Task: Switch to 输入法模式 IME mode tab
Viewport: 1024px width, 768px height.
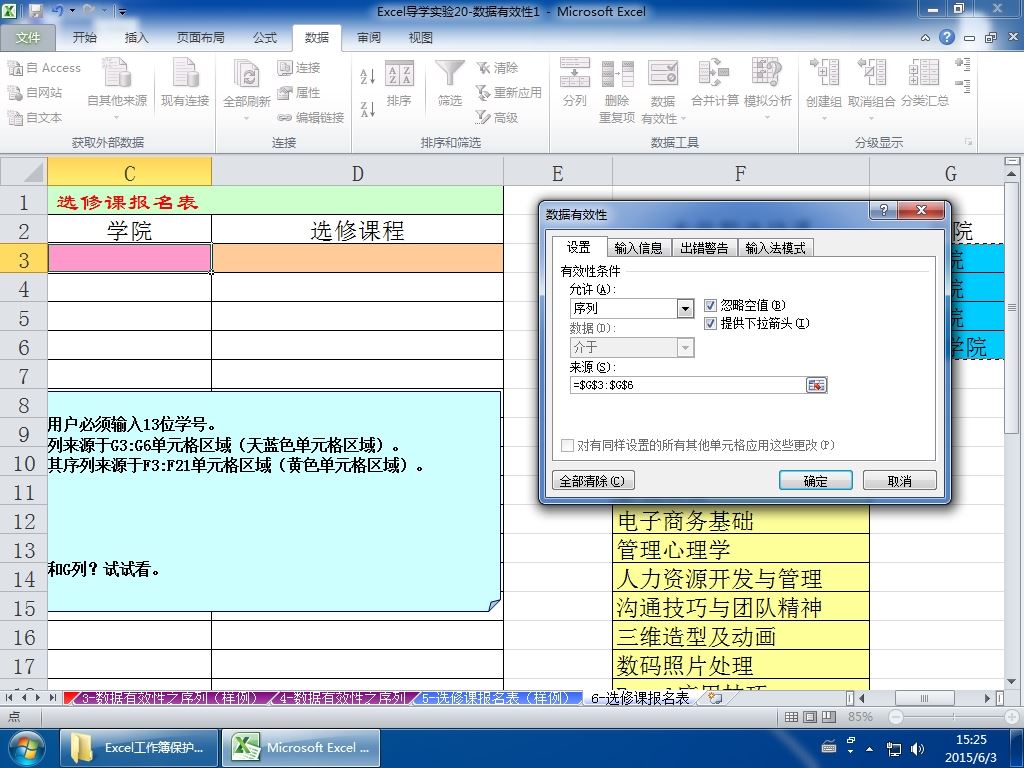Action: point(775,248)
